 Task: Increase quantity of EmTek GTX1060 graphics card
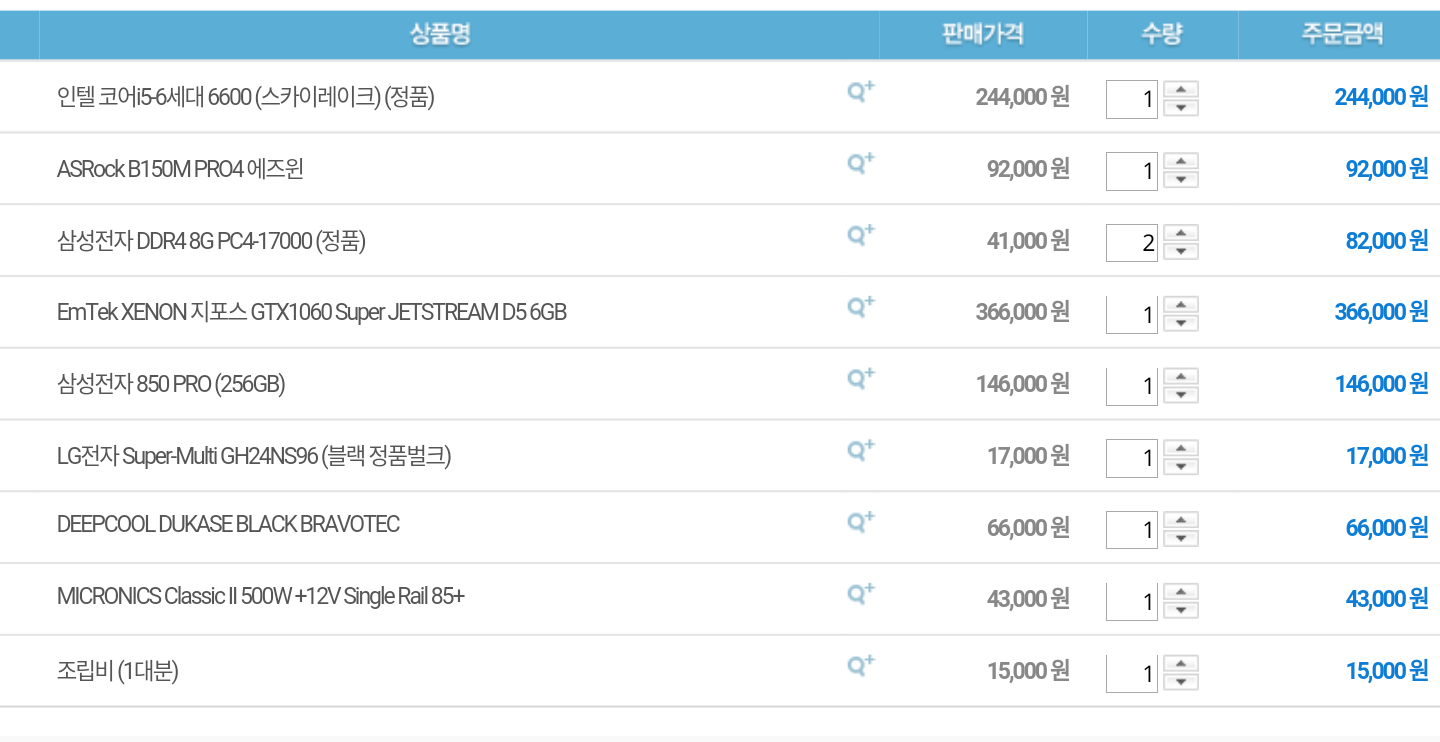(1181, 305)
